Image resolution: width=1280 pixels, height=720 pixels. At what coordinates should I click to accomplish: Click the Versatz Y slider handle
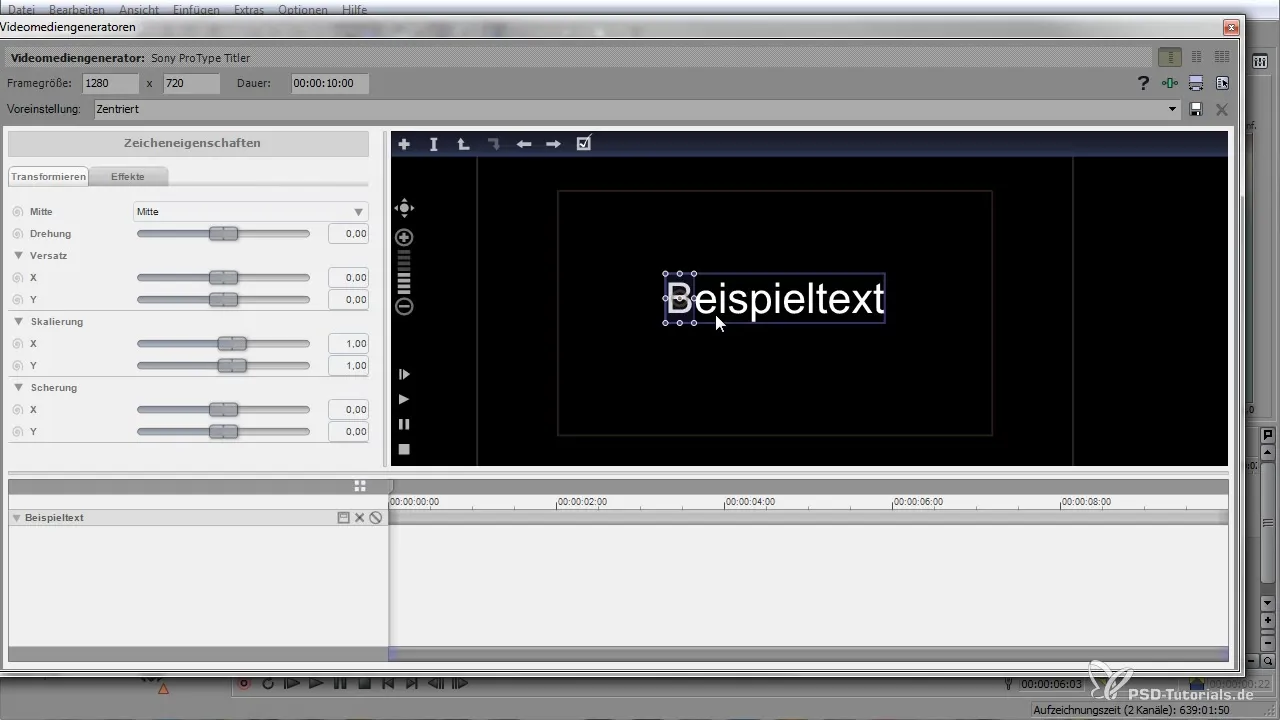(224, 300)
